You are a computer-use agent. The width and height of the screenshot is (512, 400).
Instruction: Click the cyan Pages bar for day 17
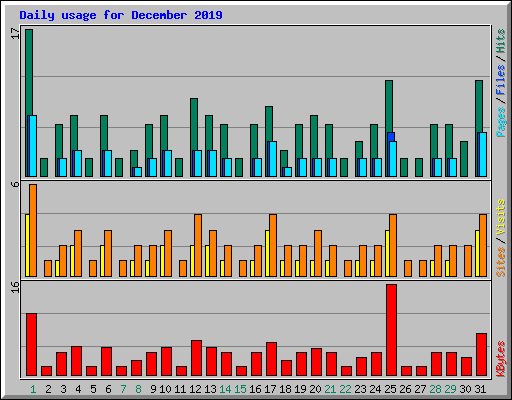coord(273,159)
